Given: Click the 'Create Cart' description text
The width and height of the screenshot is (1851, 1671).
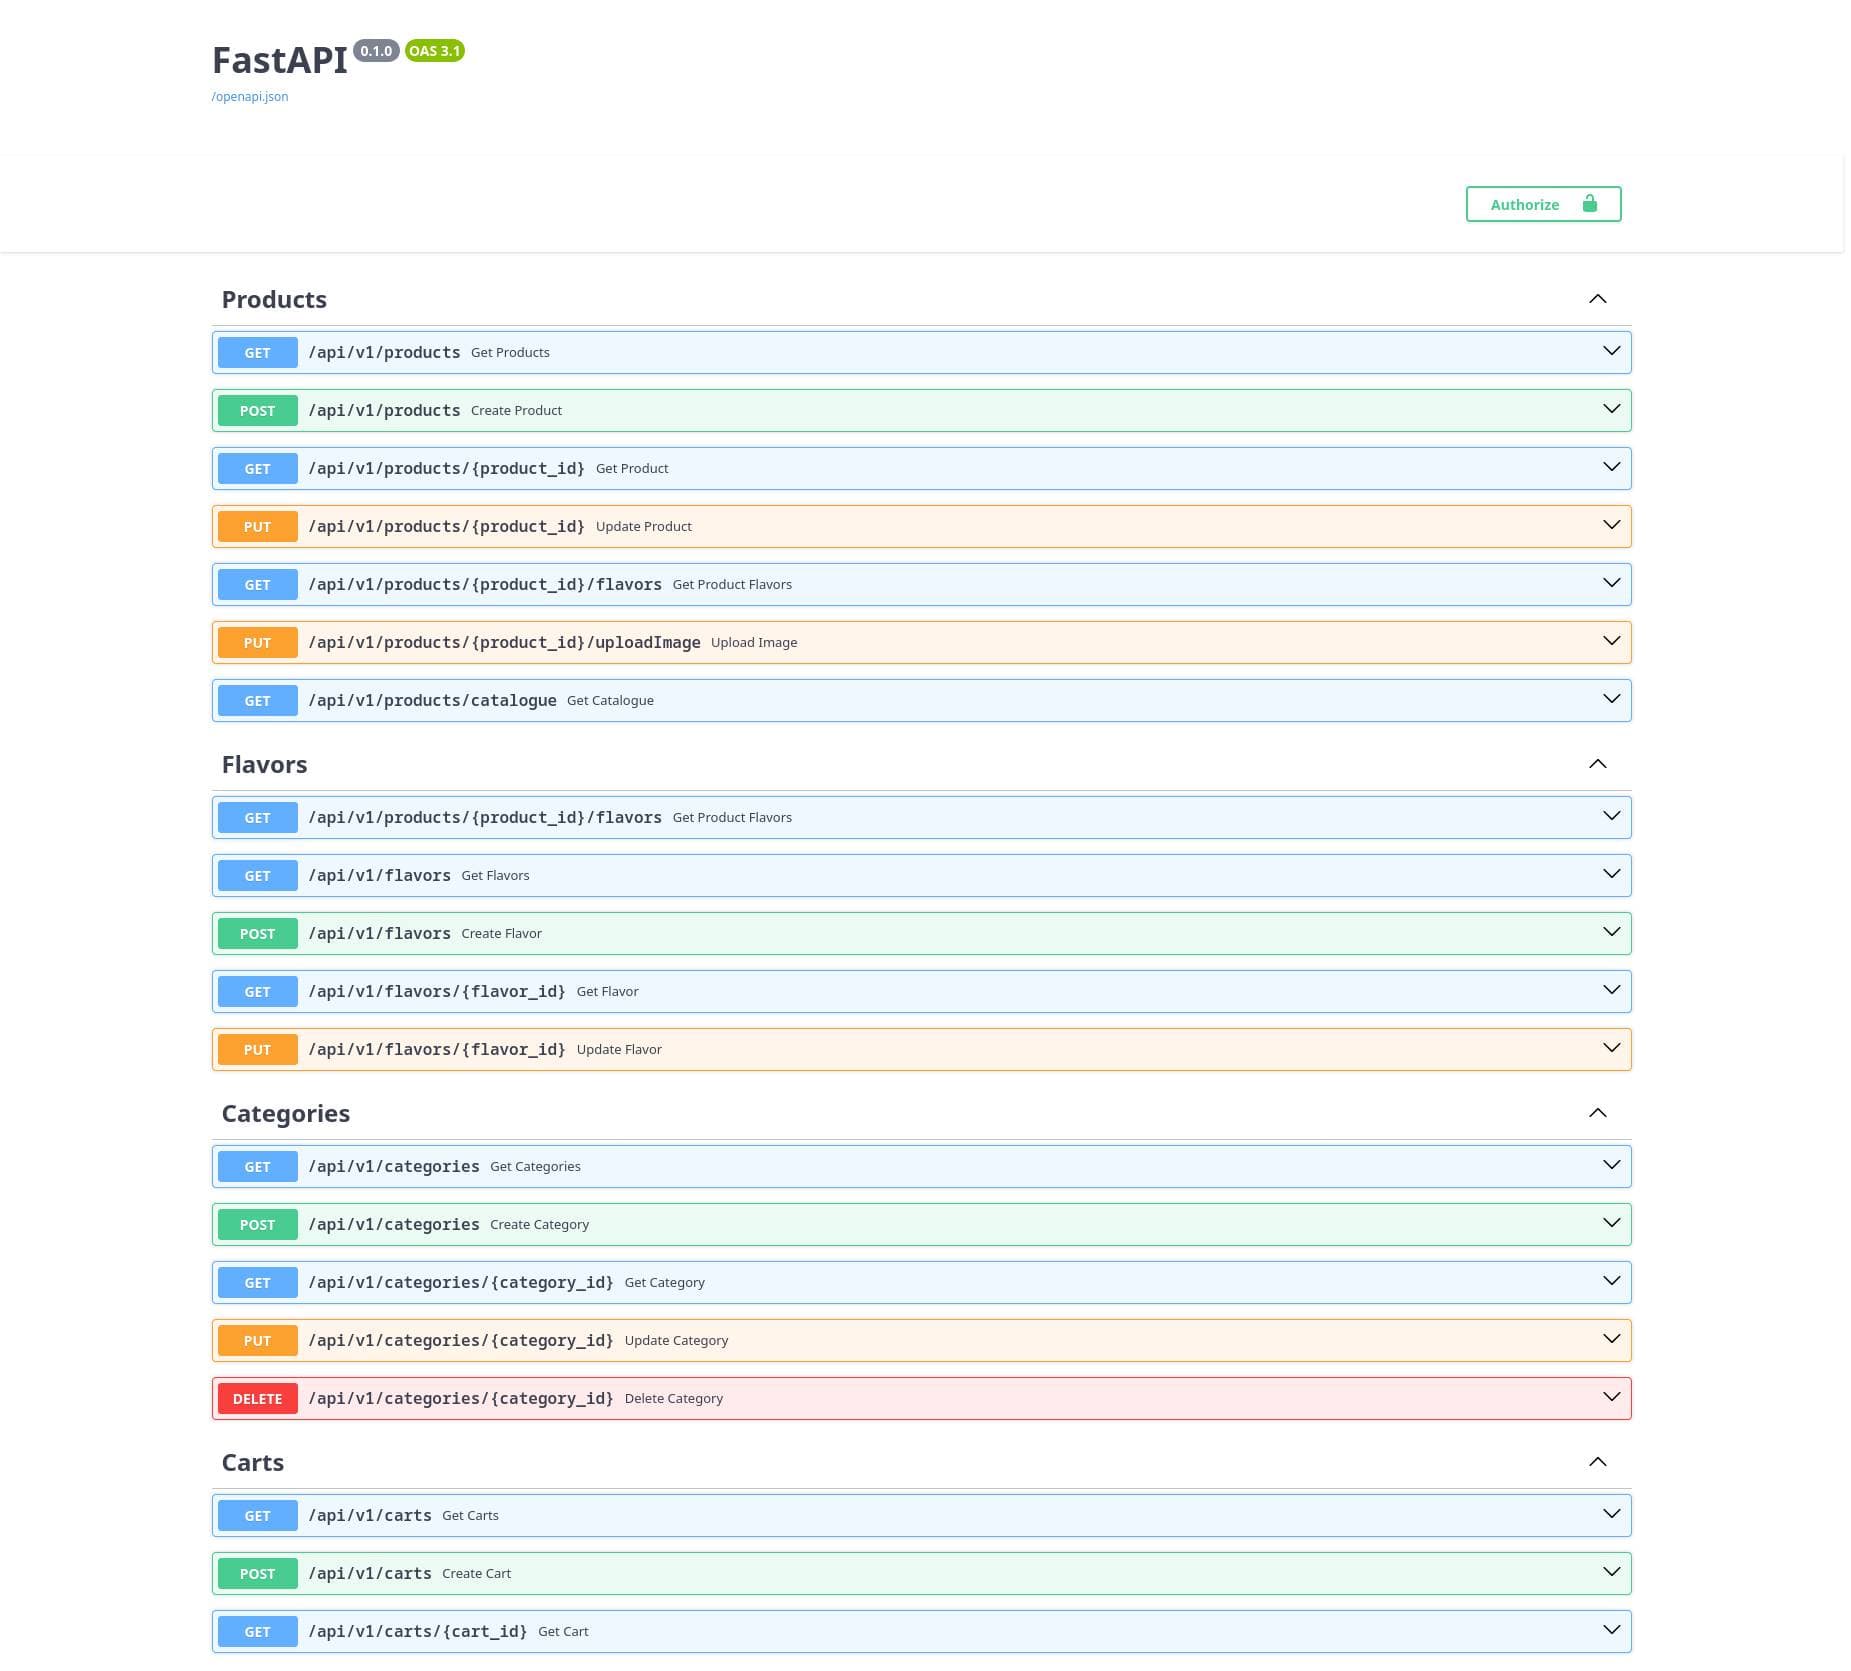Looking at the screenshot, I should click(x=476, y=1574).
